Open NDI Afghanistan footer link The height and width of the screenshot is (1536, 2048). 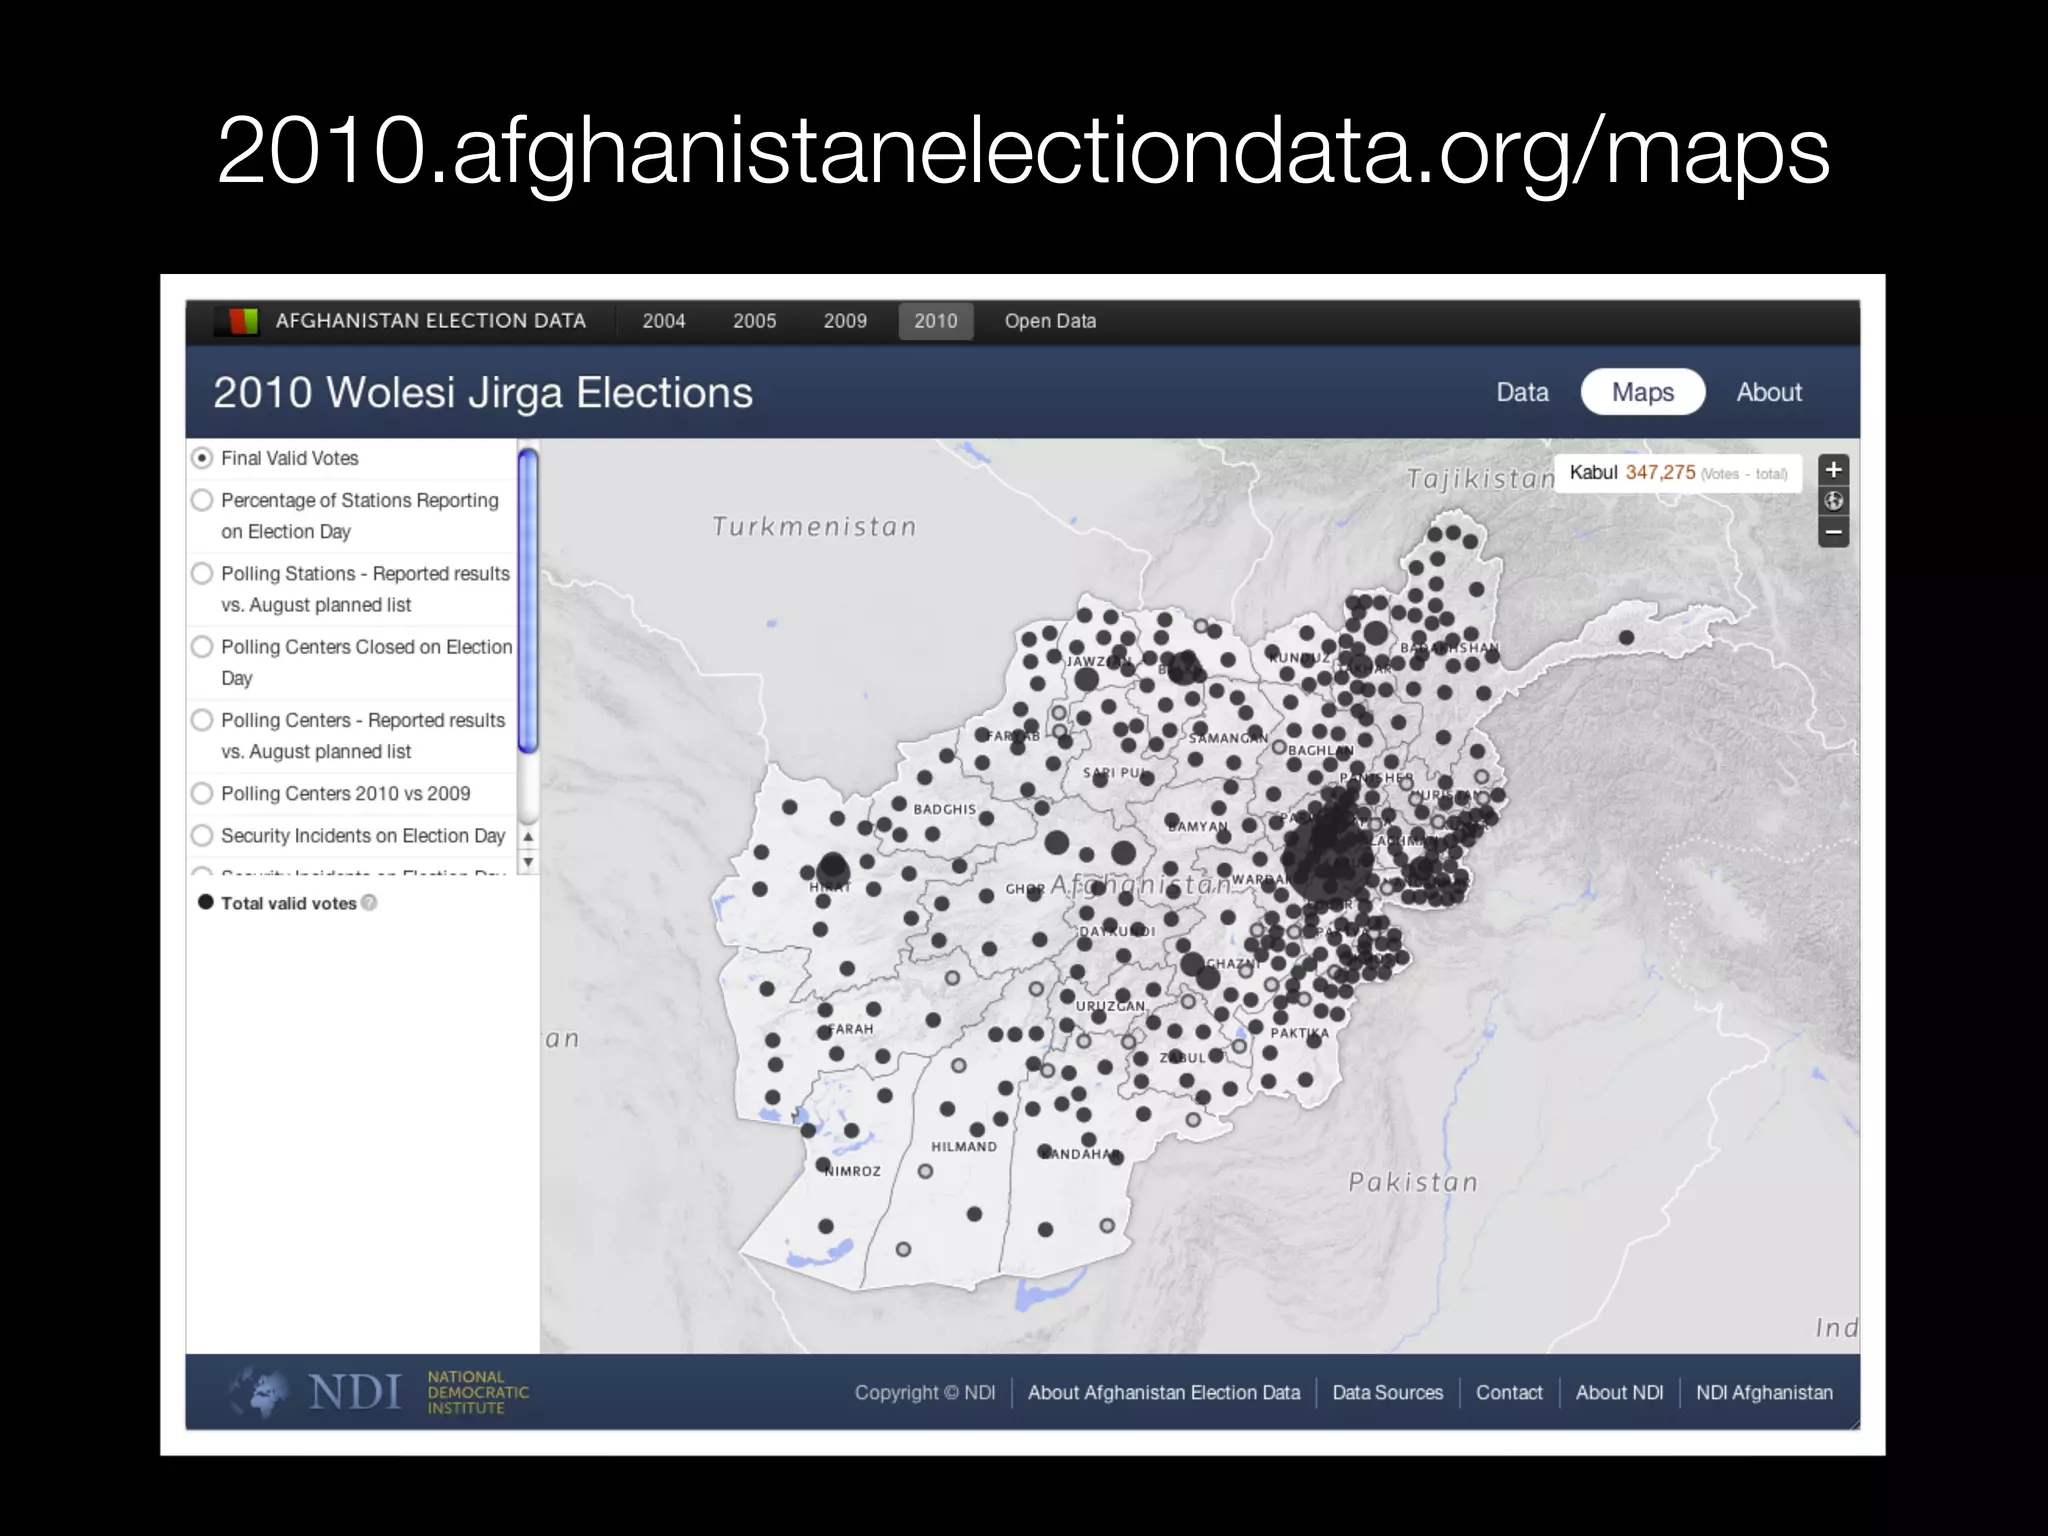tap(1764, 1393)
